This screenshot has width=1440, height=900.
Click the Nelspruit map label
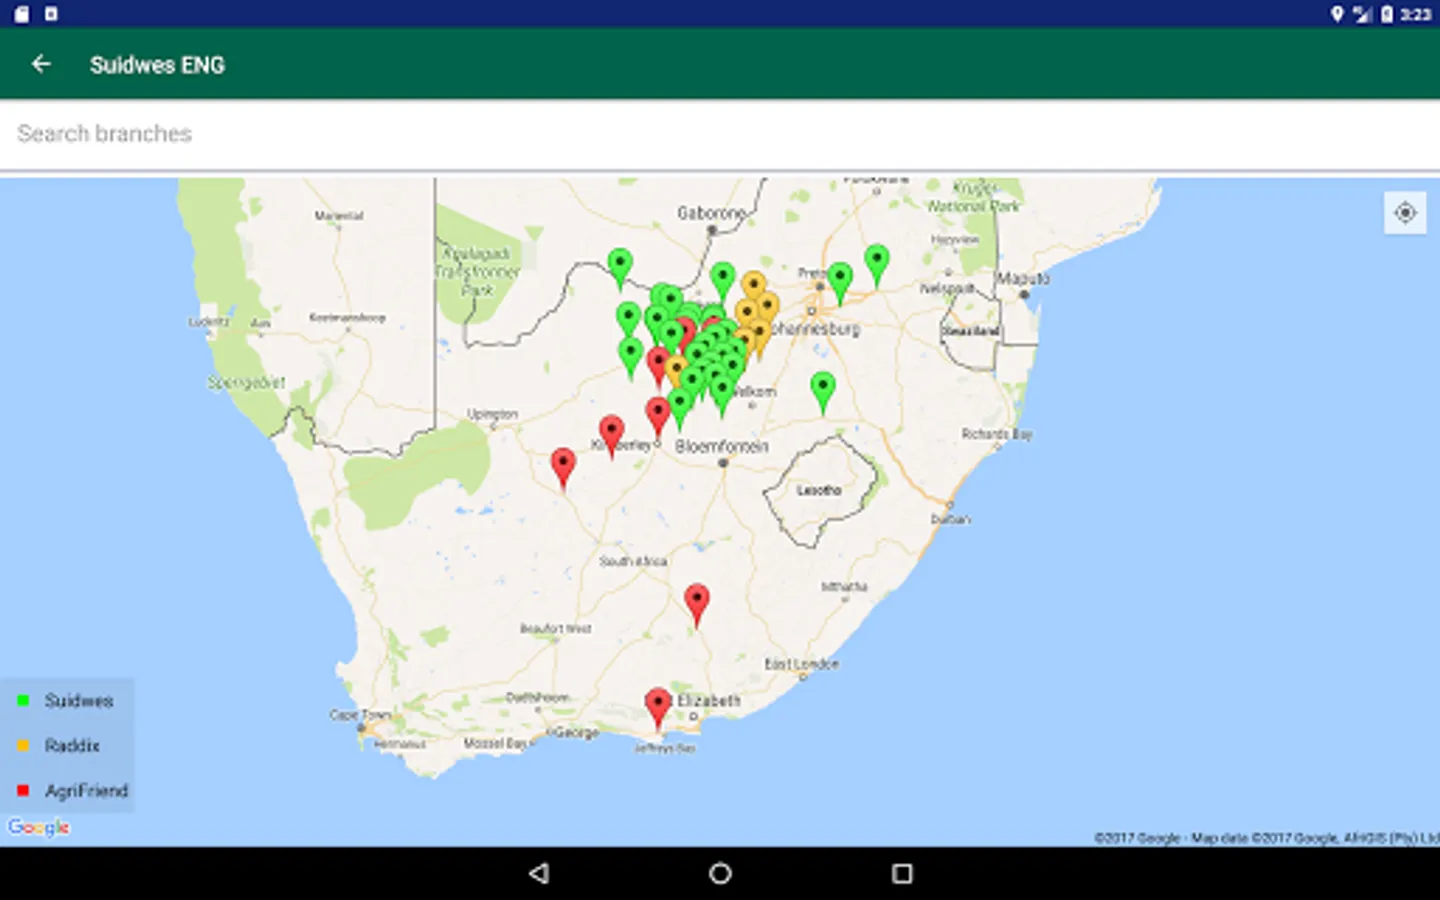(948, 288)
